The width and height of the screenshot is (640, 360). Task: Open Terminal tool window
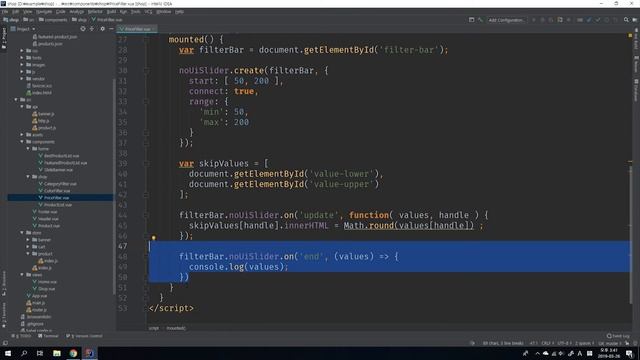pyautogui.click(x=48, y=336)
